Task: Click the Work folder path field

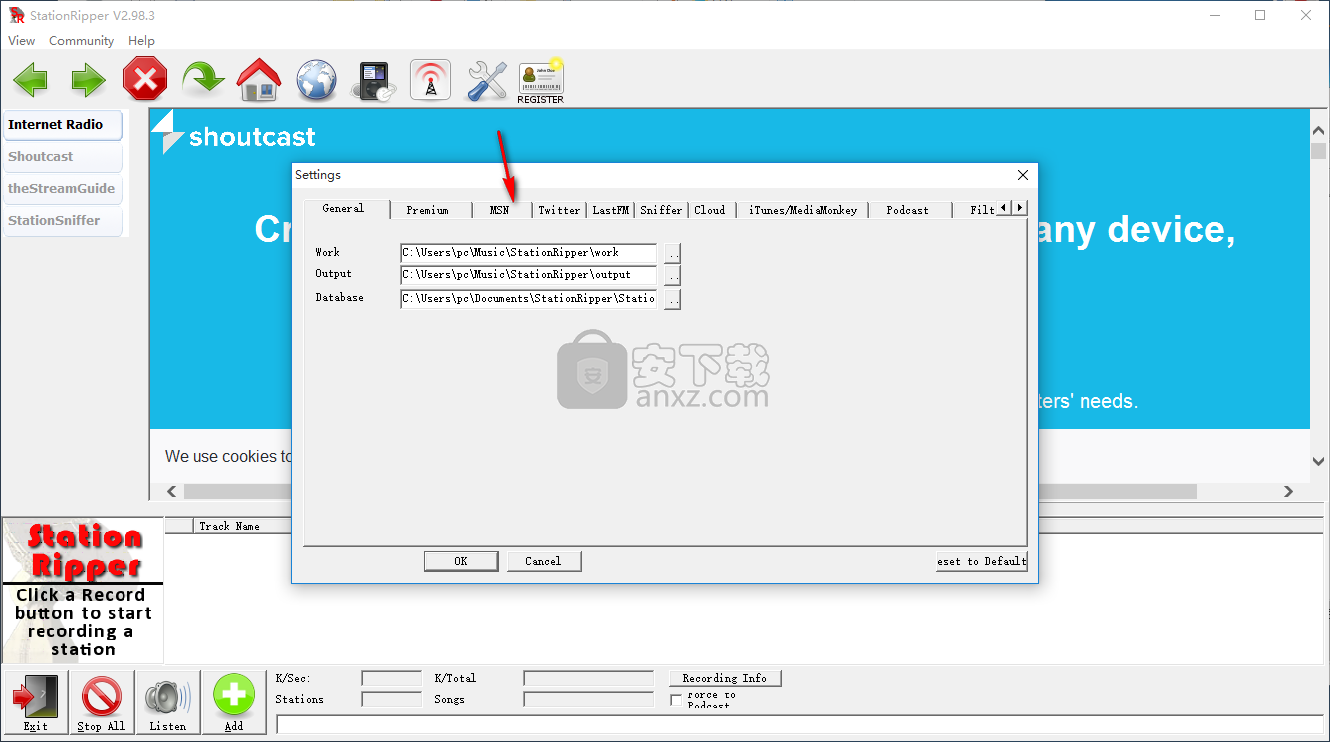Action: 529,253
